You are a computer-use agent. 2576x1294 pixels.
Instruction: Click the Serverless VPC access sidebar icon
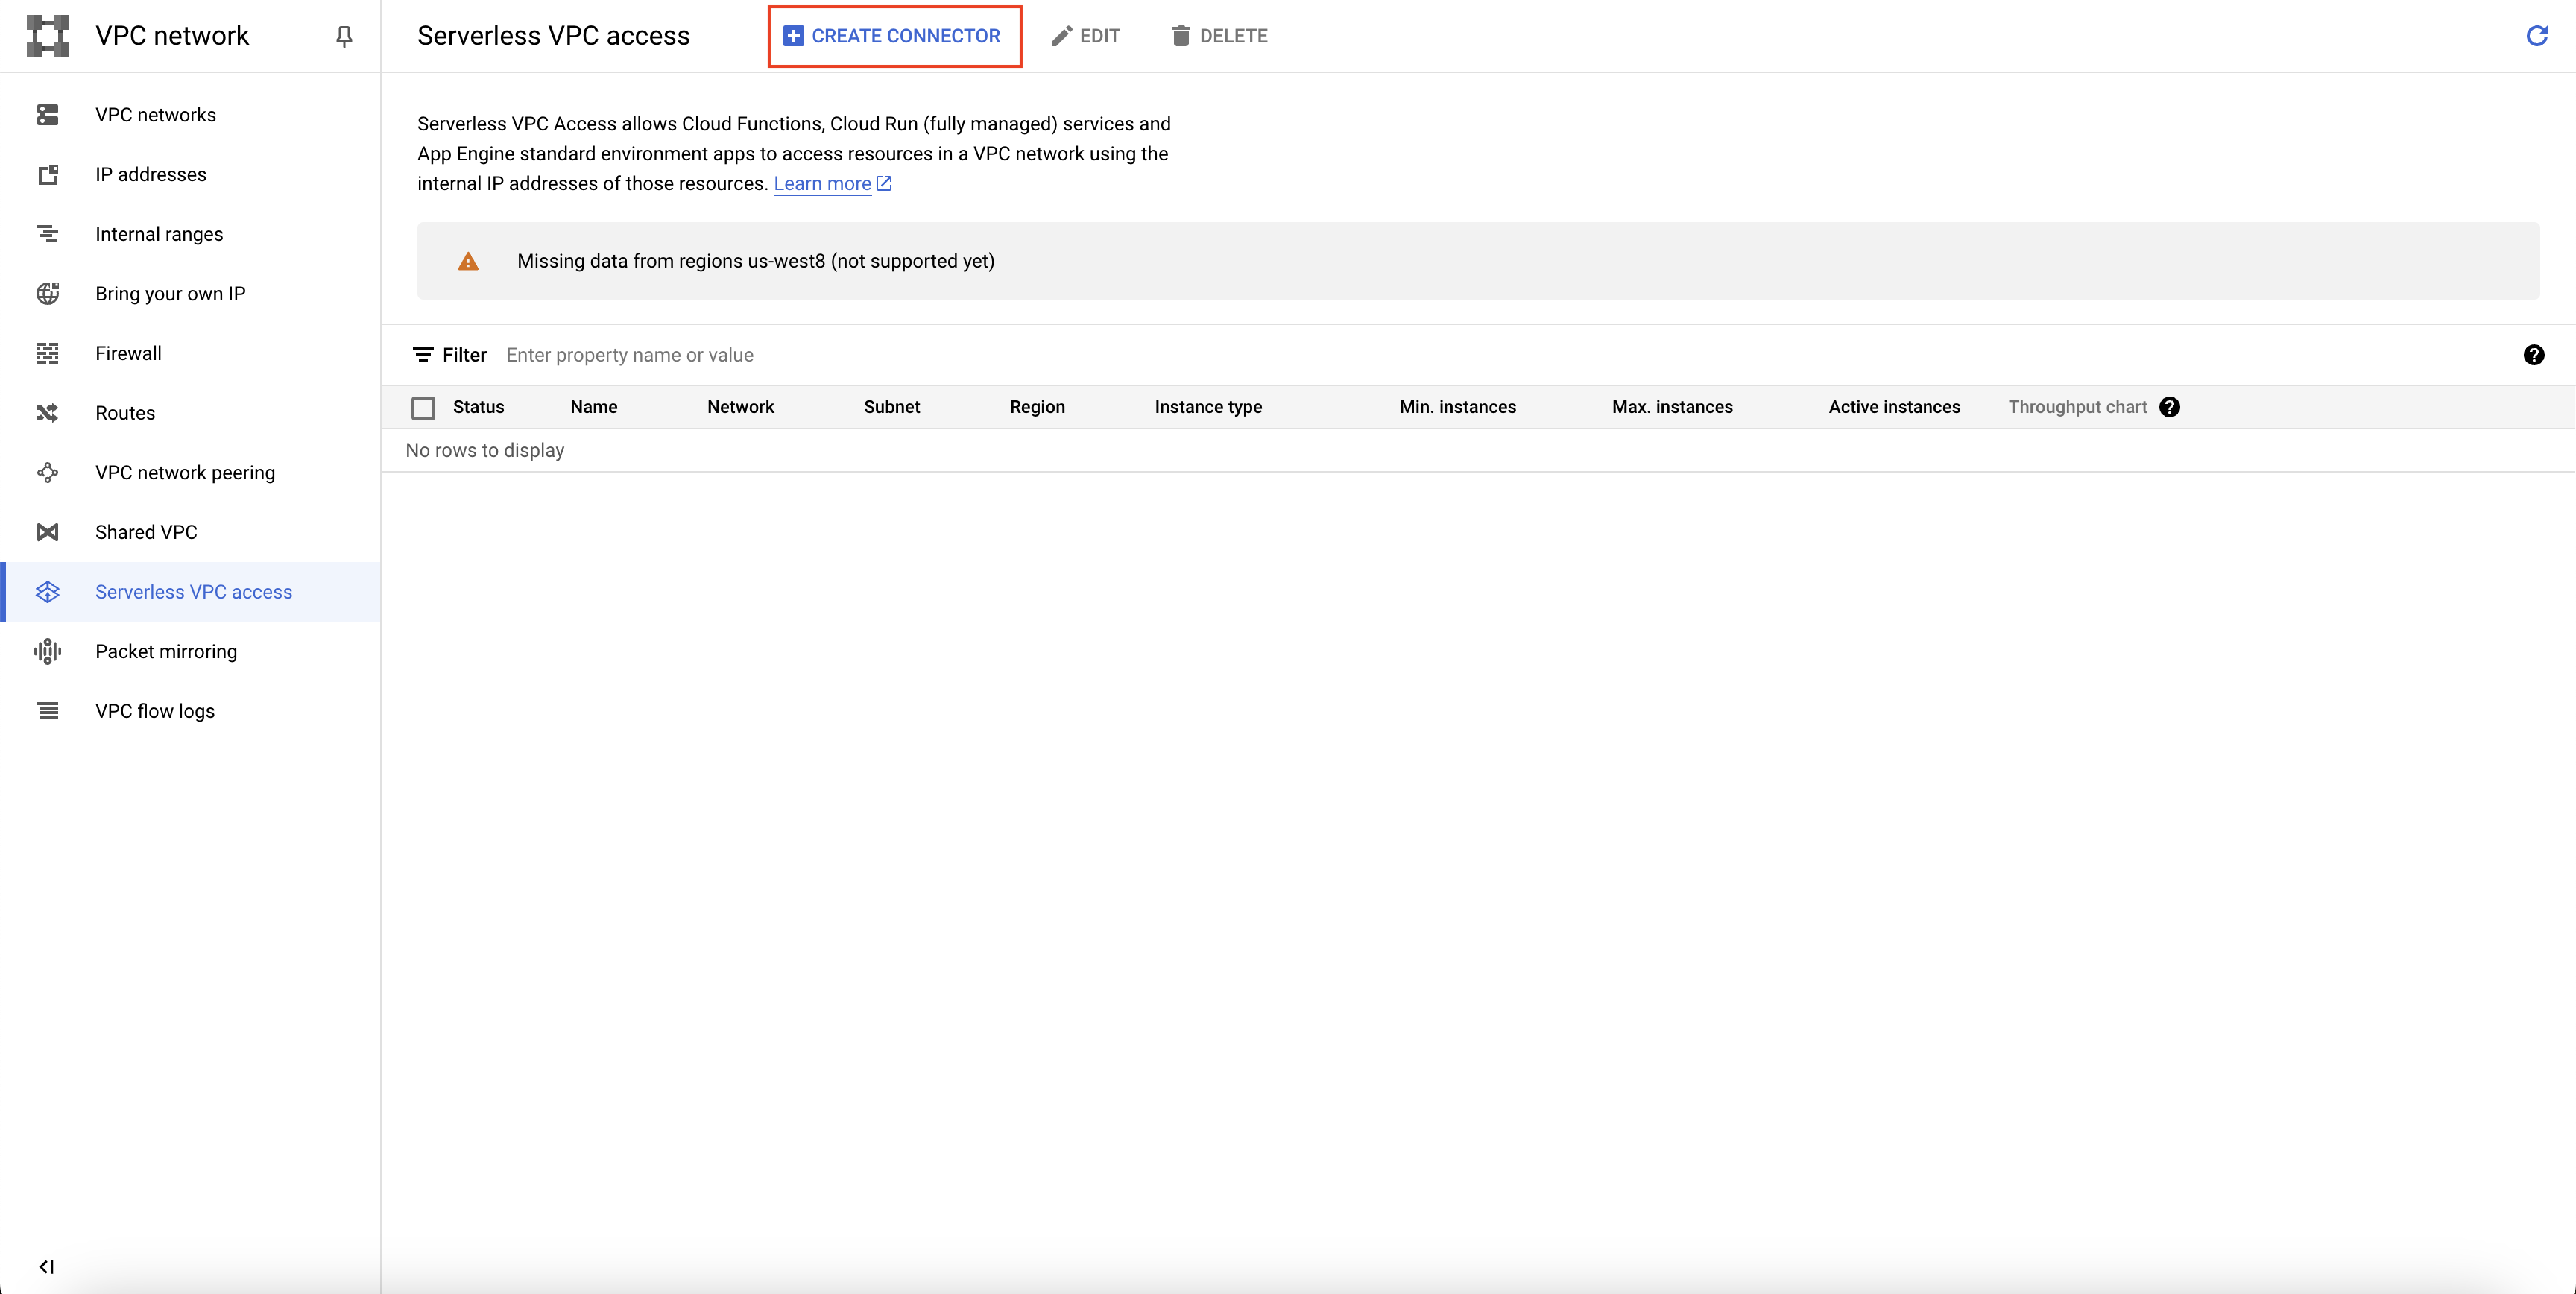point(47,592)
